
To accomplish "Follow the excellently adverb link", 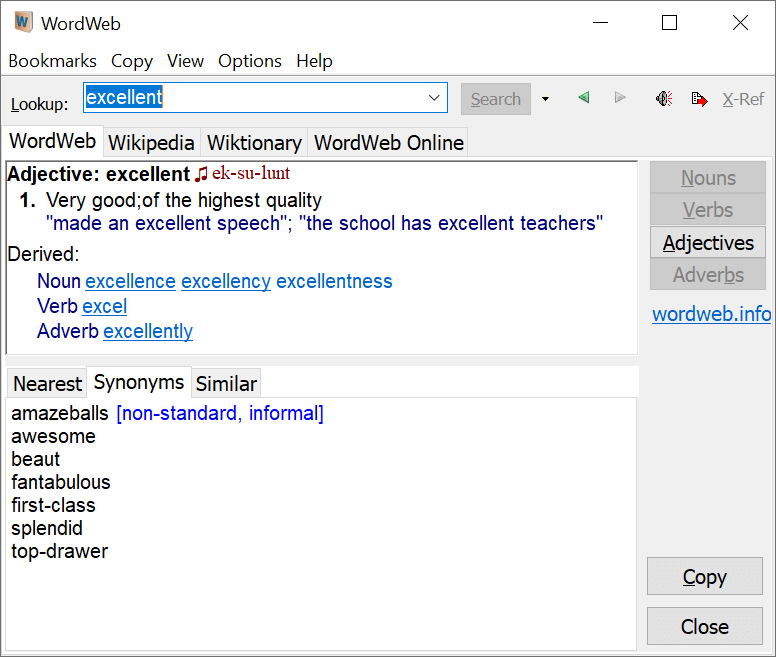I will [x=148, y=331].
